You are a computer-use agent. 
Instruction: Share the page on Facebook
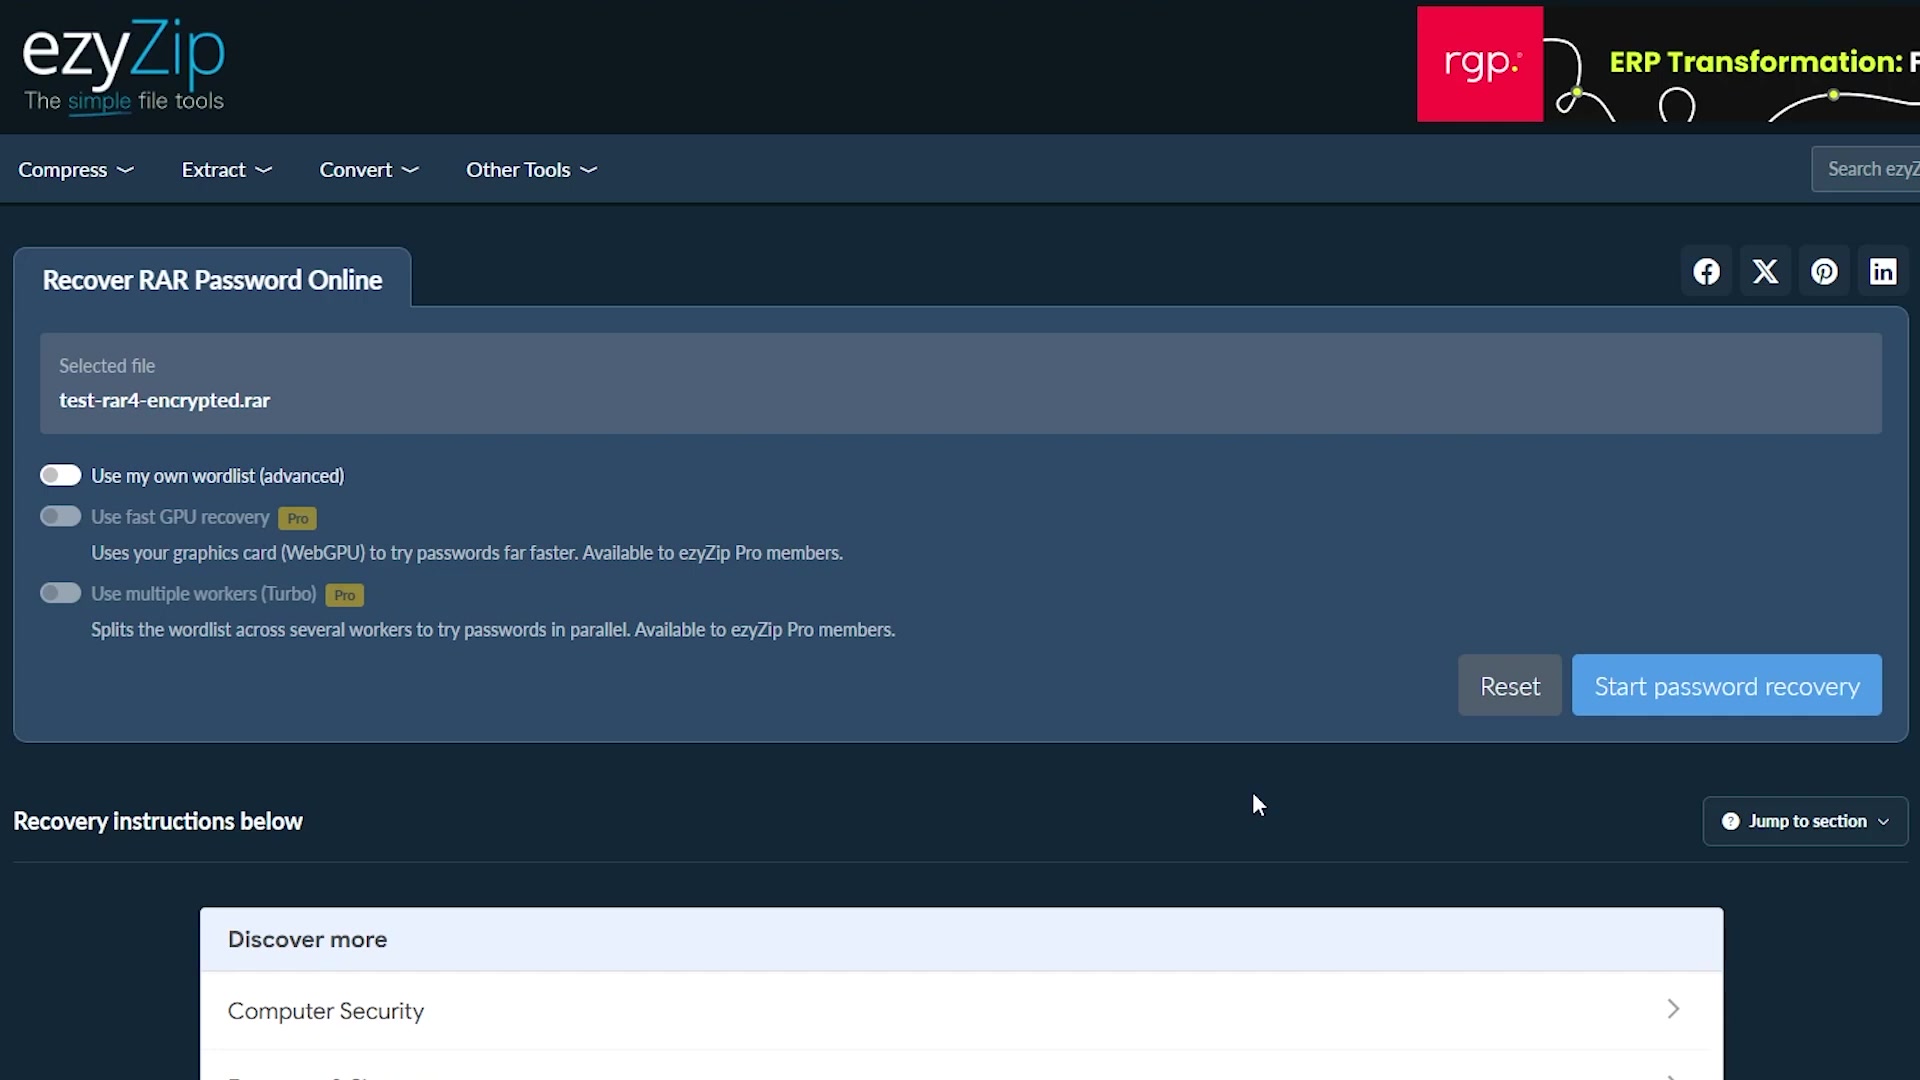[x=1706, y=272]
